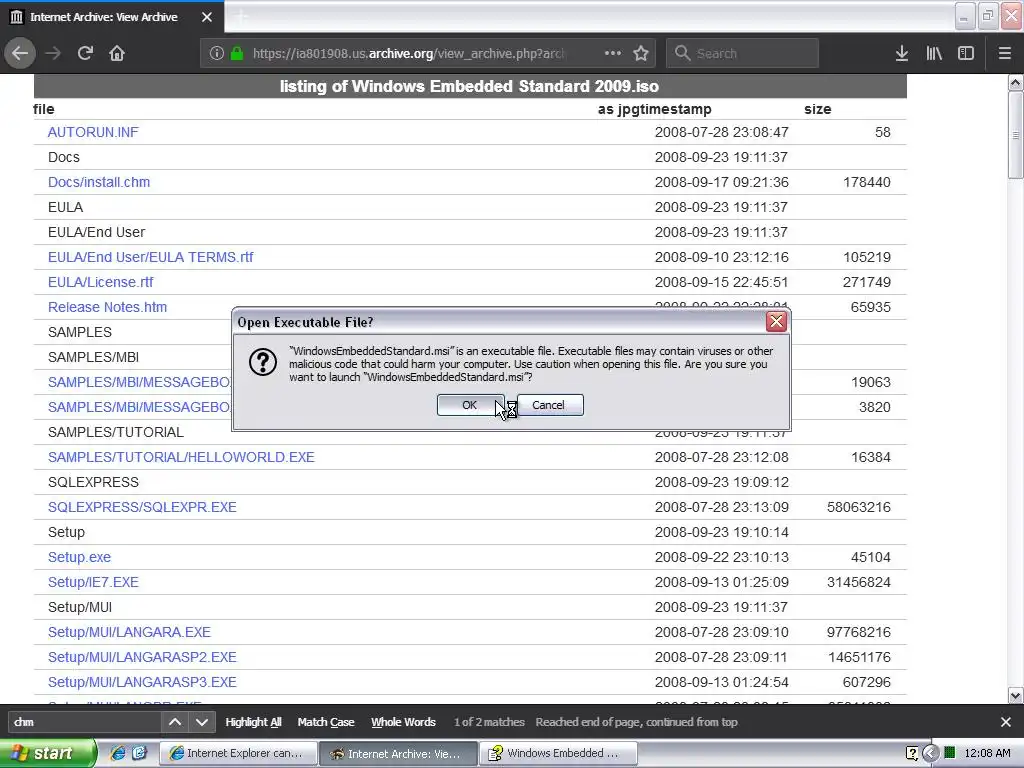Open the Windows start button
Screen dimensions: 1024x768
(48, 753)
